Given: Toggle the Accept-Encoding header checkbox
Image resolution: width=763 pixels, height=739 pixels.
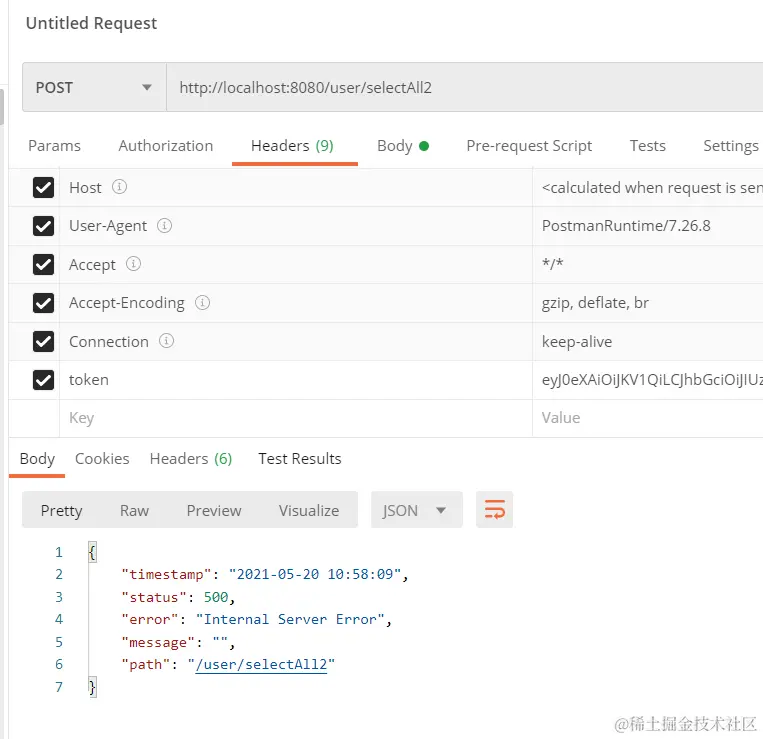Looking at the screenshot, I should click(43, 303).
